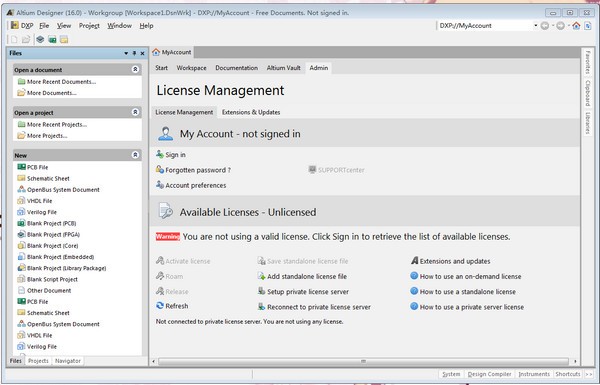Viewport: 600px width, 385px height.
Task: Collapse the Open a project section
Action: click(135, 112)
